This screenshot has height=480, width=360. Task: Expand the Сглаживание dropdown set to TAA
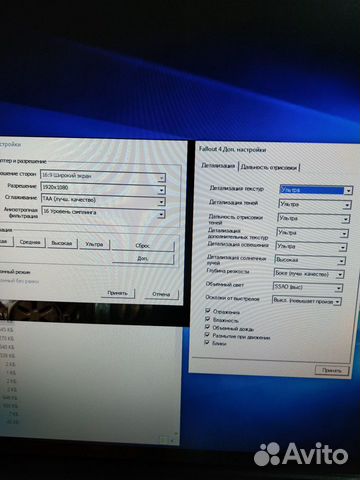point(103,200)
